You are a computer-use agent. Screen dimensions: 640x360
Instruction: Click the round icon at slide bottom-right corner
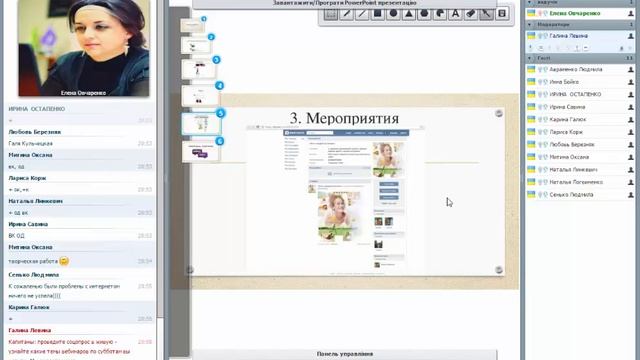pyautogui.click(x=499, y=270)
